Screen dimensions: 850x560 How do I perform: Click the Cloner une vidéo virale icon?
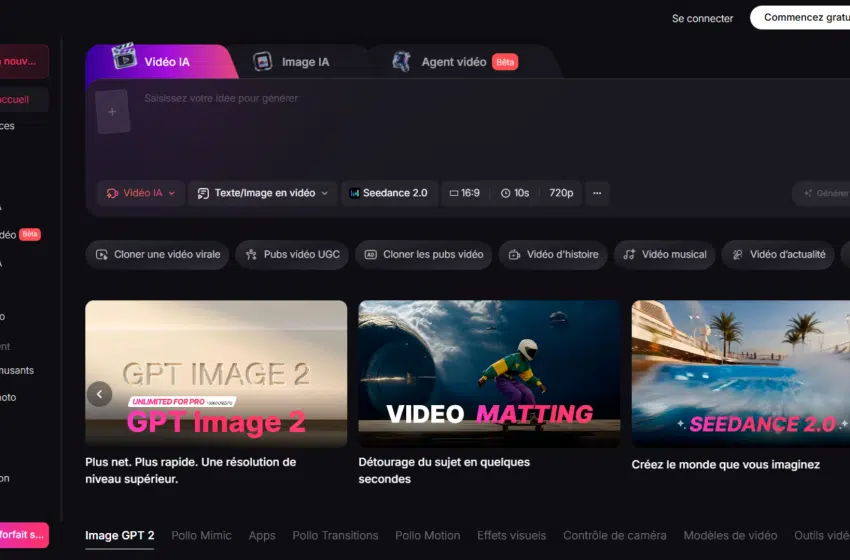pyautogui.click(x=101, y=254)
